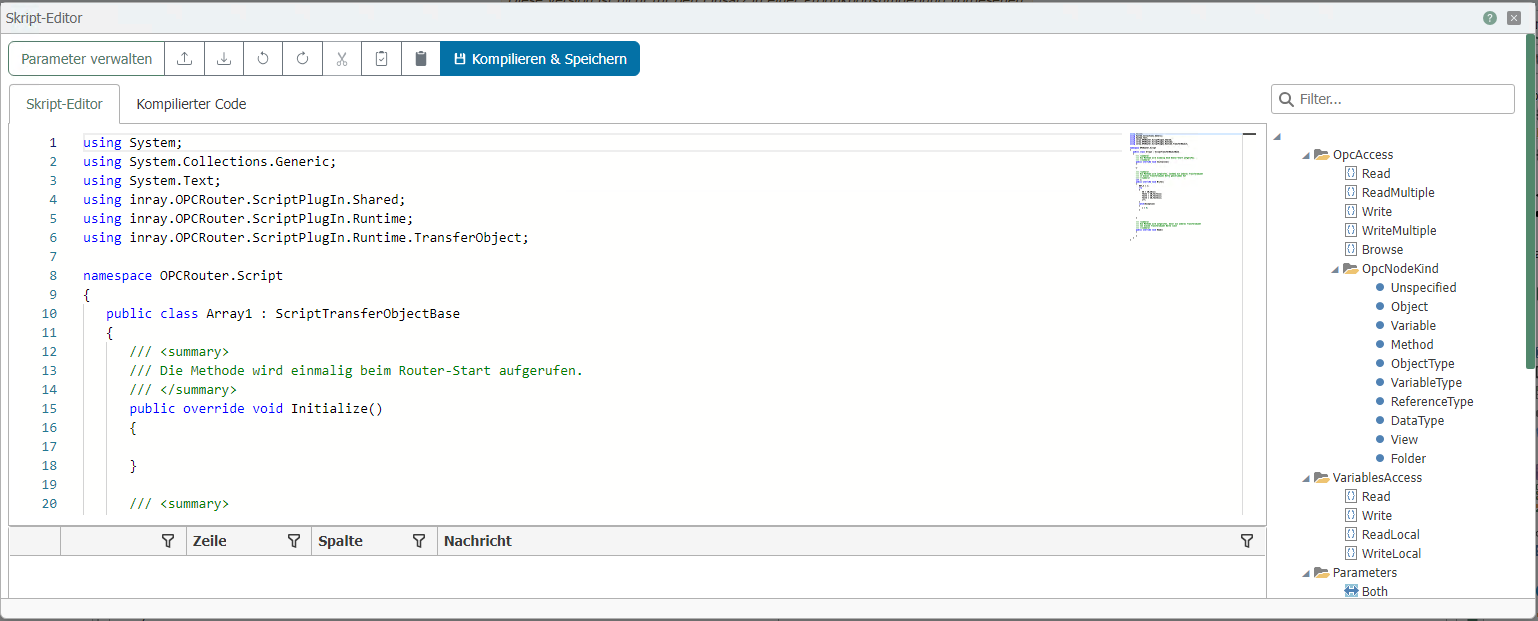Click the solid clipboard paste icon
The width and height of the screenshot is (1538, 621).
tap(421, 59)
